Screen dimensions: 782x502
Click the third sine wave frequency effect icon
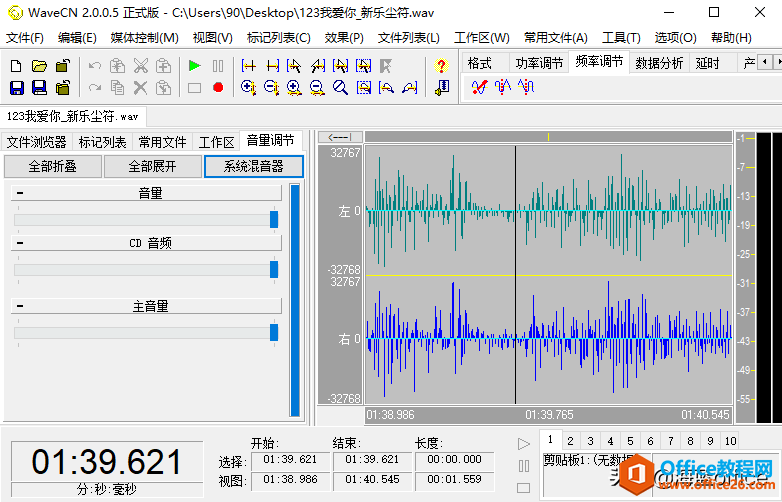[526, 87]
